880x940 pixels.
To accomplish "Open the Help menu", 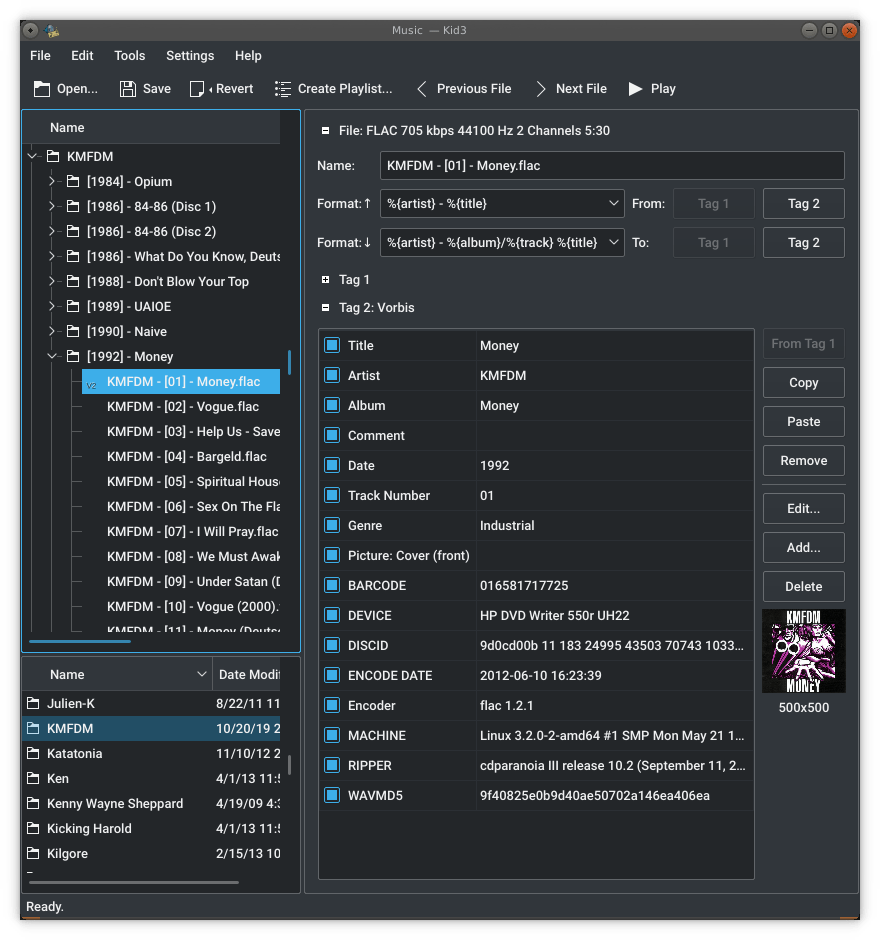I will 248,56.
